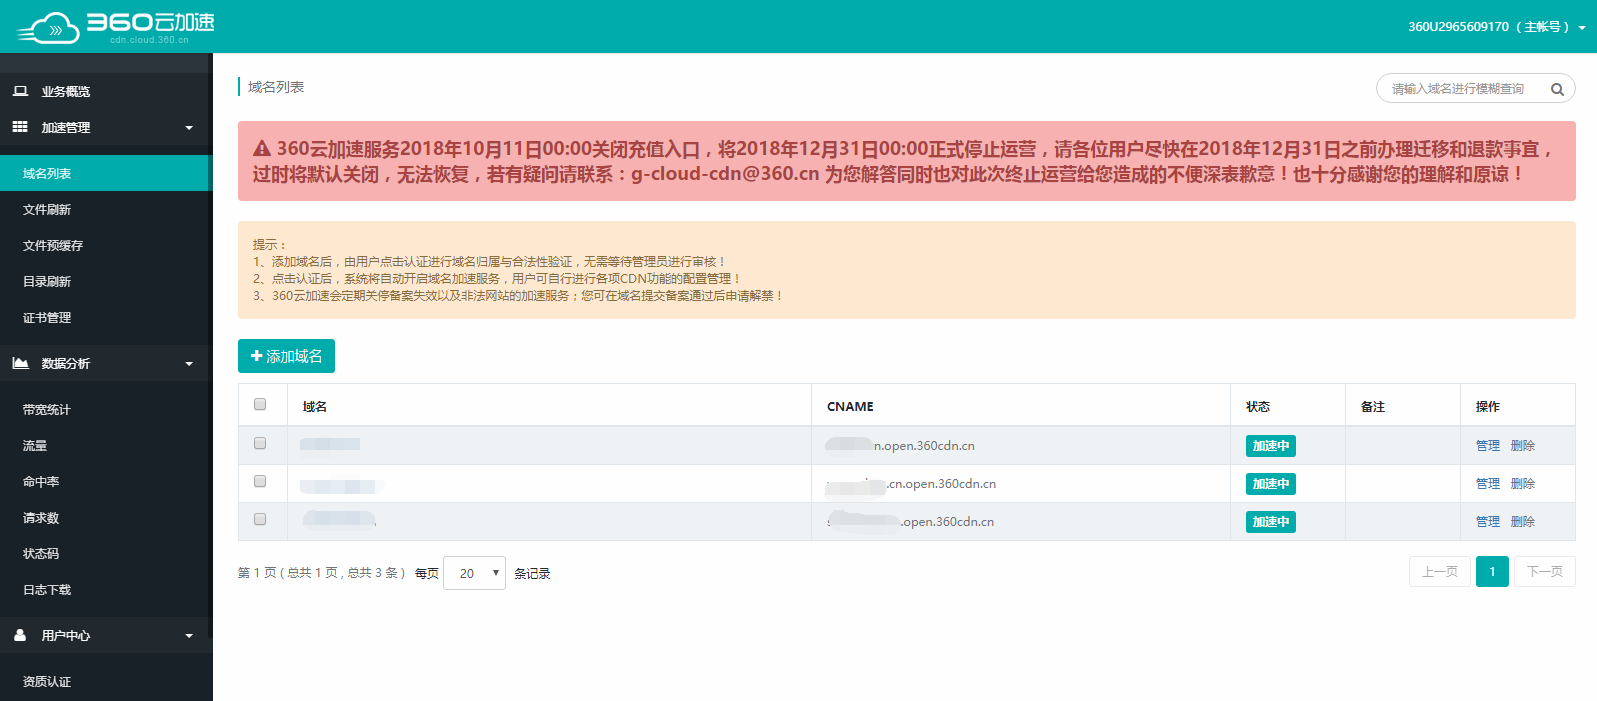The width and height of the screenshot is (1597, 701).
Task: Click the 条记录 label
Action: tap(532, 574)
